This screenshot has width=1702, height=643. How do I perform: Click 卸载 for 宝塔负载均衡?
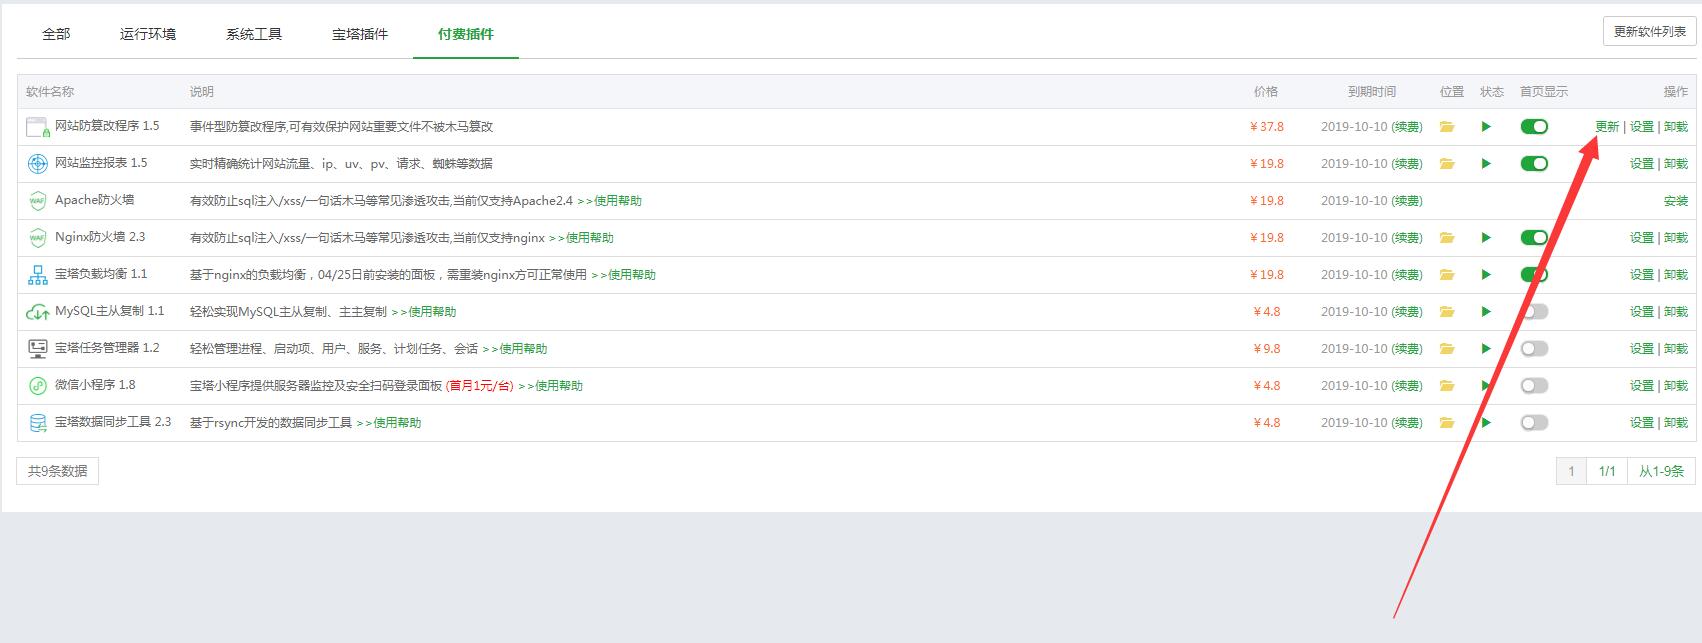click(1676, 275)
